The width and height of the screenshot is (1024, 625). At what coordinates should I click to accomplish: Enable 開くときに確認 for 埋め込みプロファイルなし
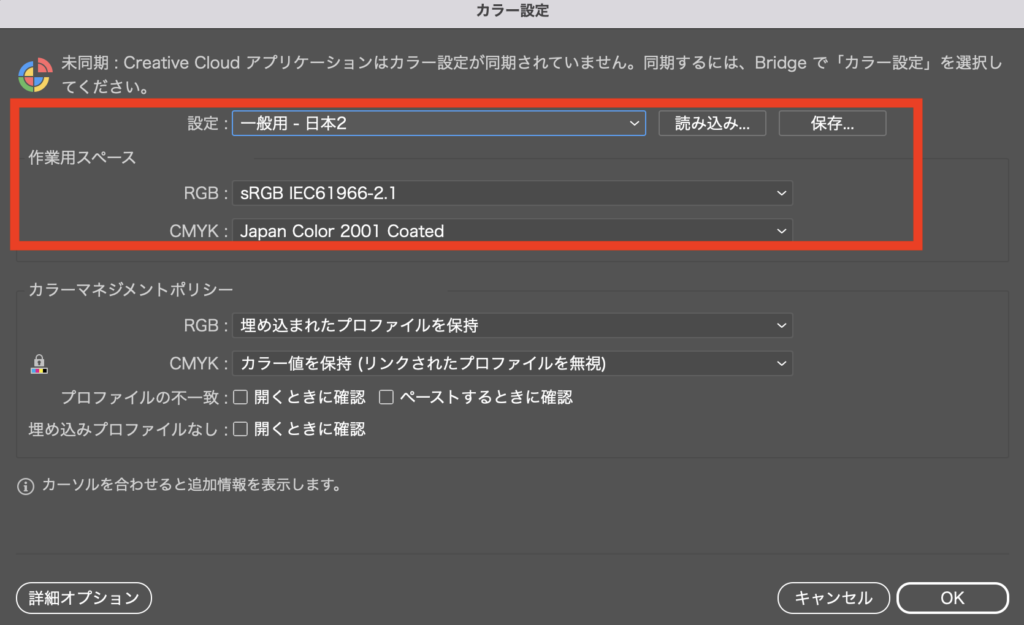(241, 429)
